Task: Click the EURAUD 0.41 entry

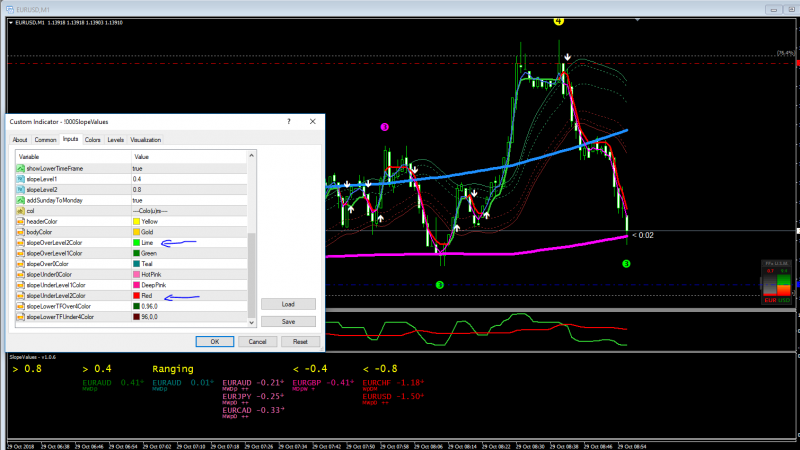Action: click(x=113, y=383)
